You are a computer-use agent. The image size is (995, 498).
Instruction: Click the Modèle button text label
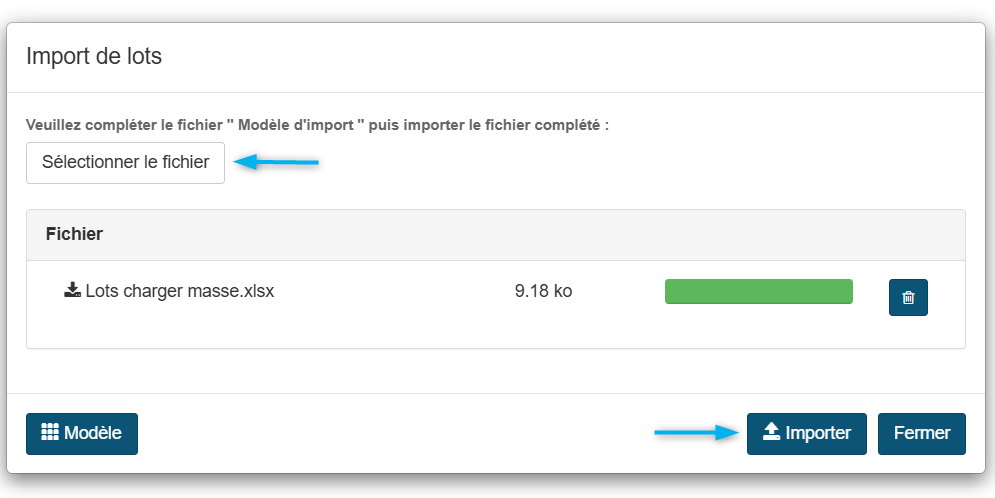(93, 434)
